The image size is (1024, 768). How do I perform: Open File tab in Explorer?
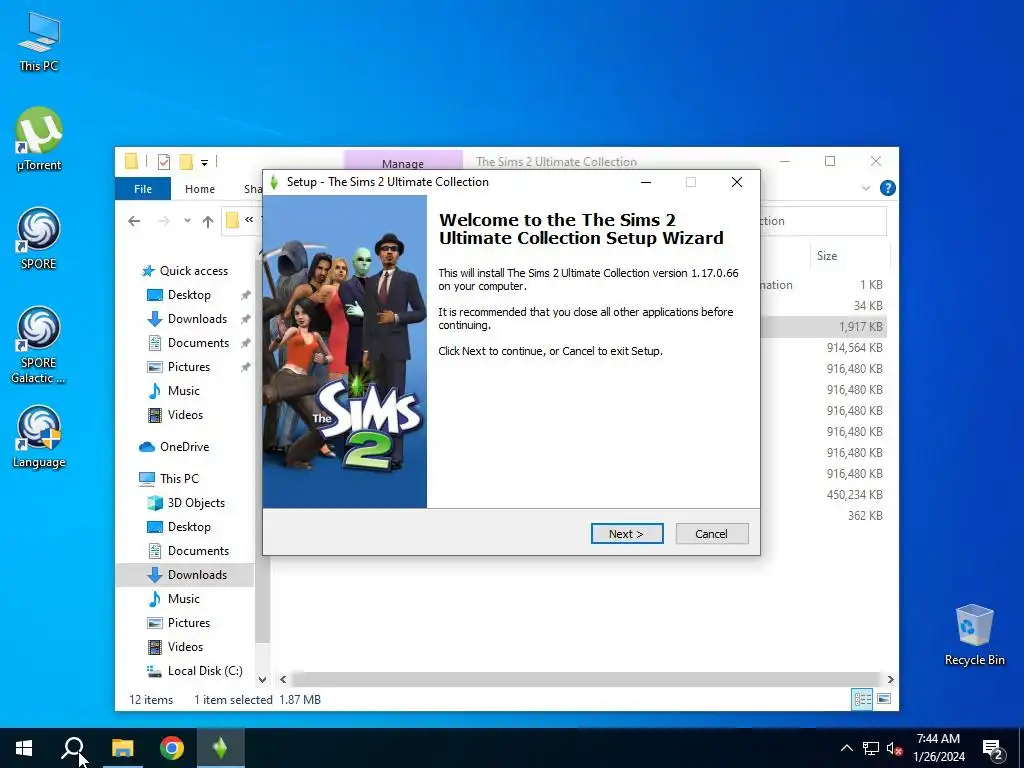(x=142, y=189)
